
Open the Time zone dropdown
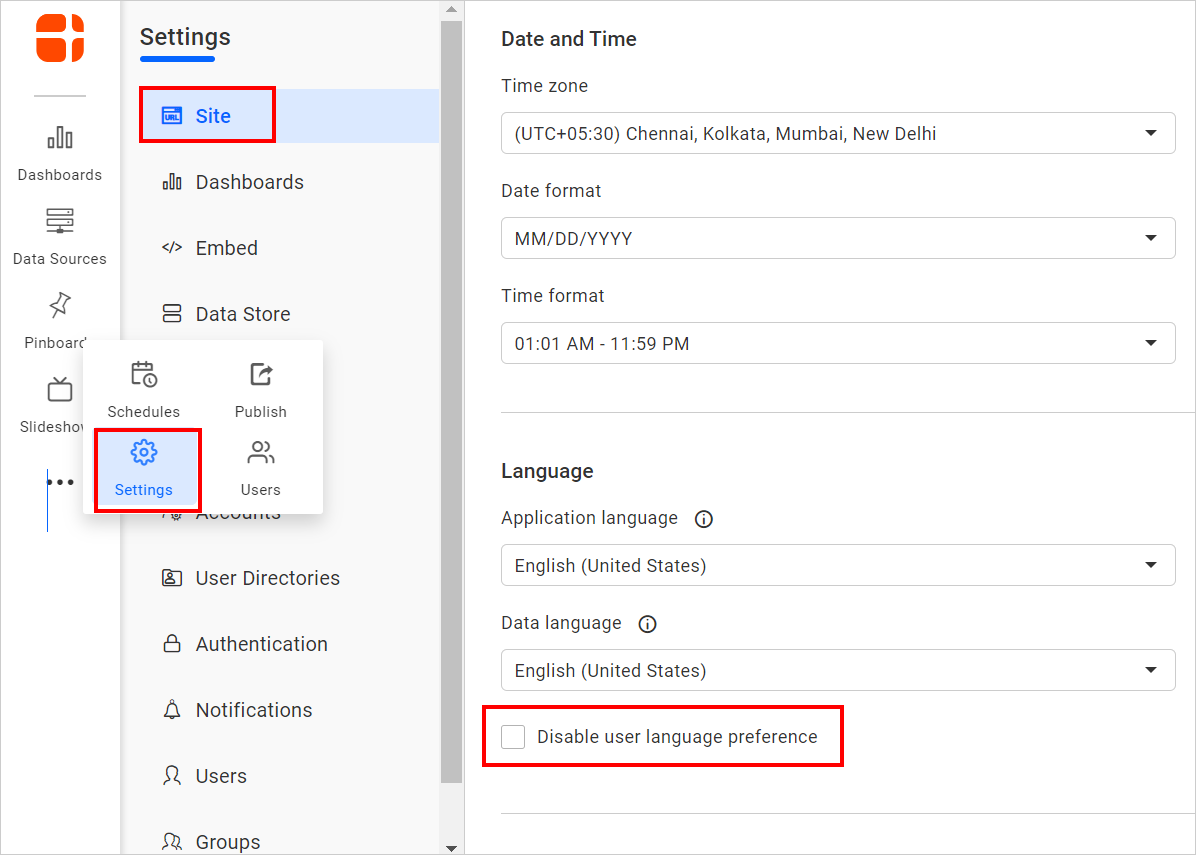point(837,133)
